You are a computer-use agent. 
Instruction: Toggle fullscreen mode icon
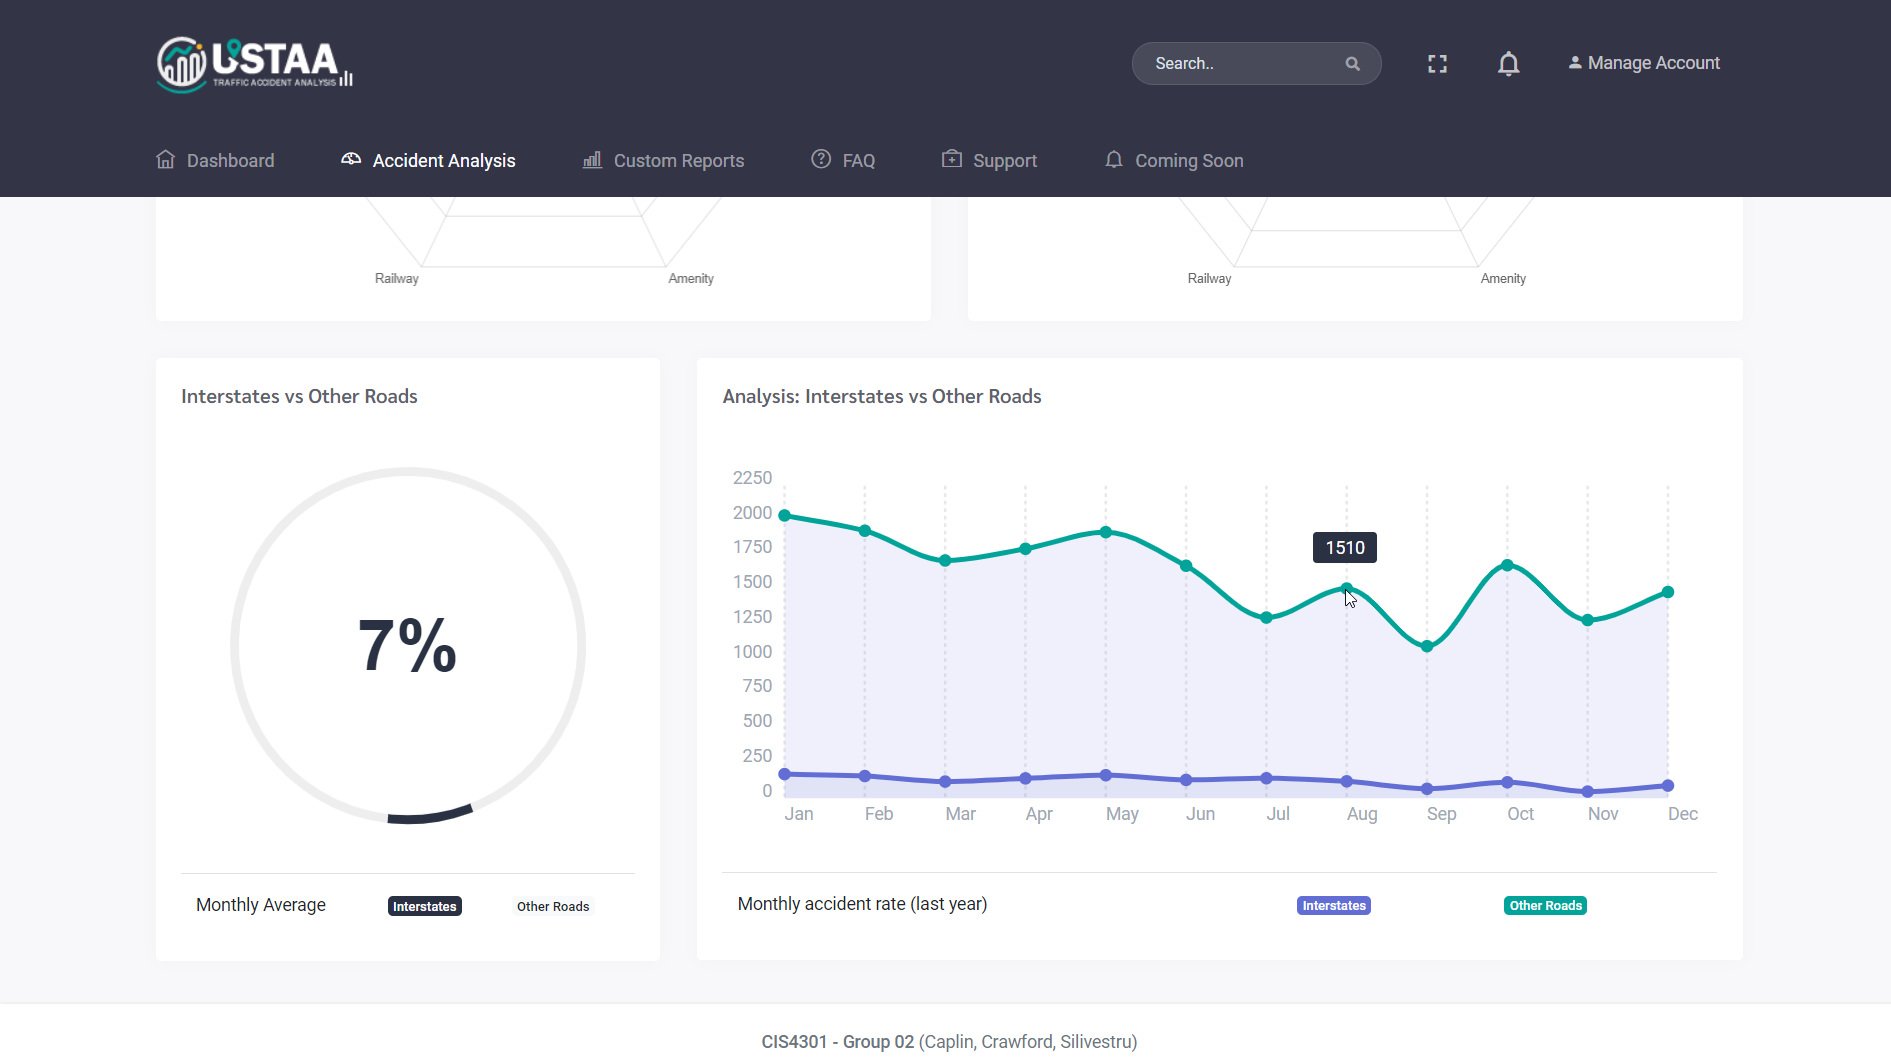tap(1437, 64)
